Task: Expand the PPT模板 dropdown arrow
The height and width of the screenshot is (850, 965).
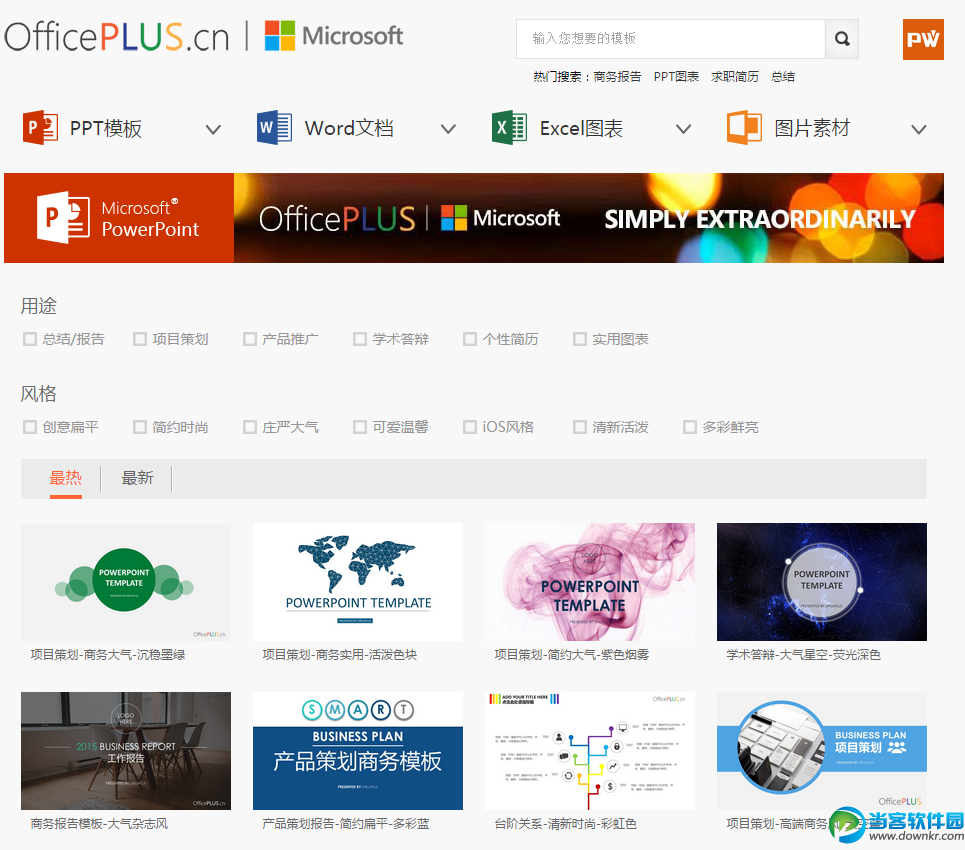Action: click(213, 129)
